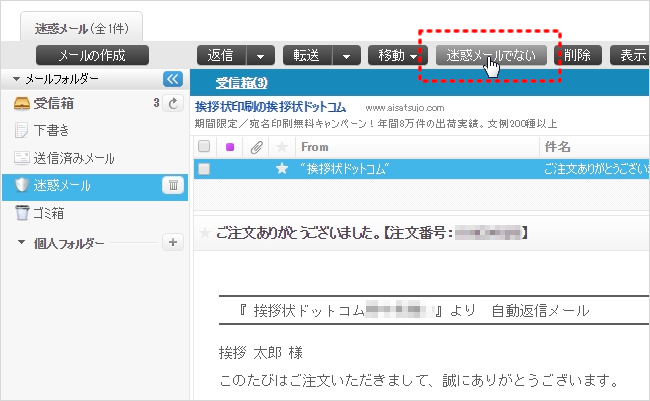Open the 下書き drafts folder
Screen dimensions: 650x401
(x=51, y=130)
